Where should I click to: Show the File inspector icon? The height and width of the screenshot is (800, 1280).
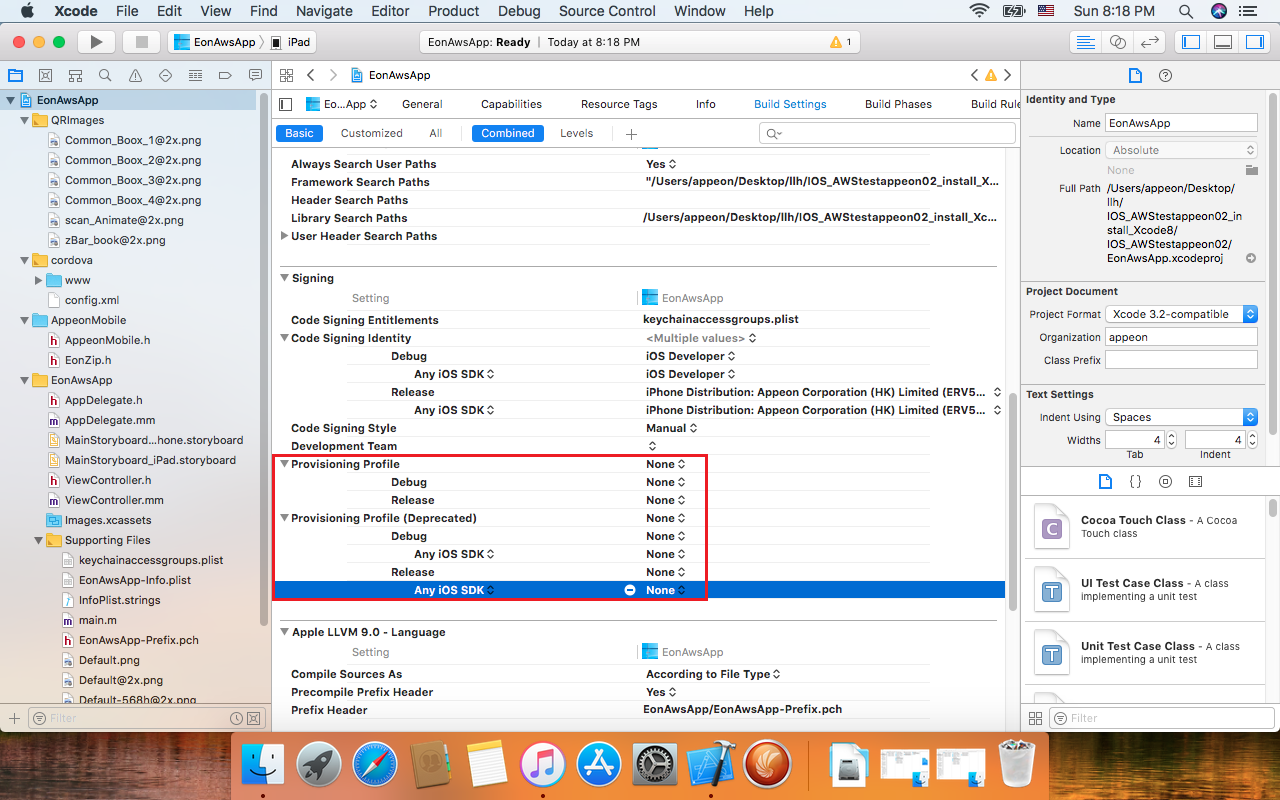(x=1135, y=76)
